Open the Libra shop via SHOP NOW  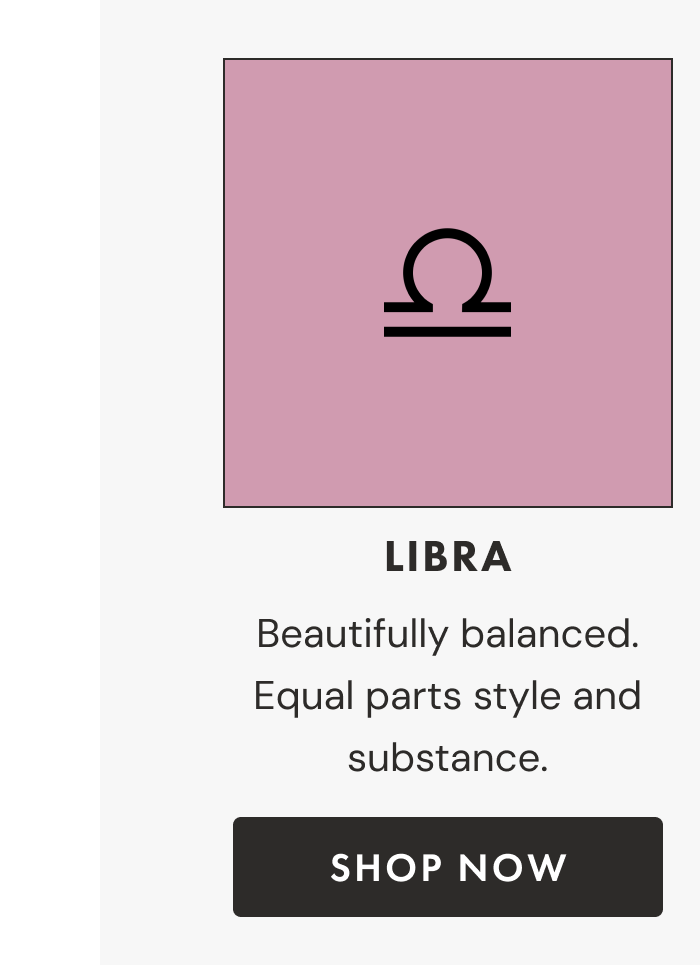click(448, 867)
